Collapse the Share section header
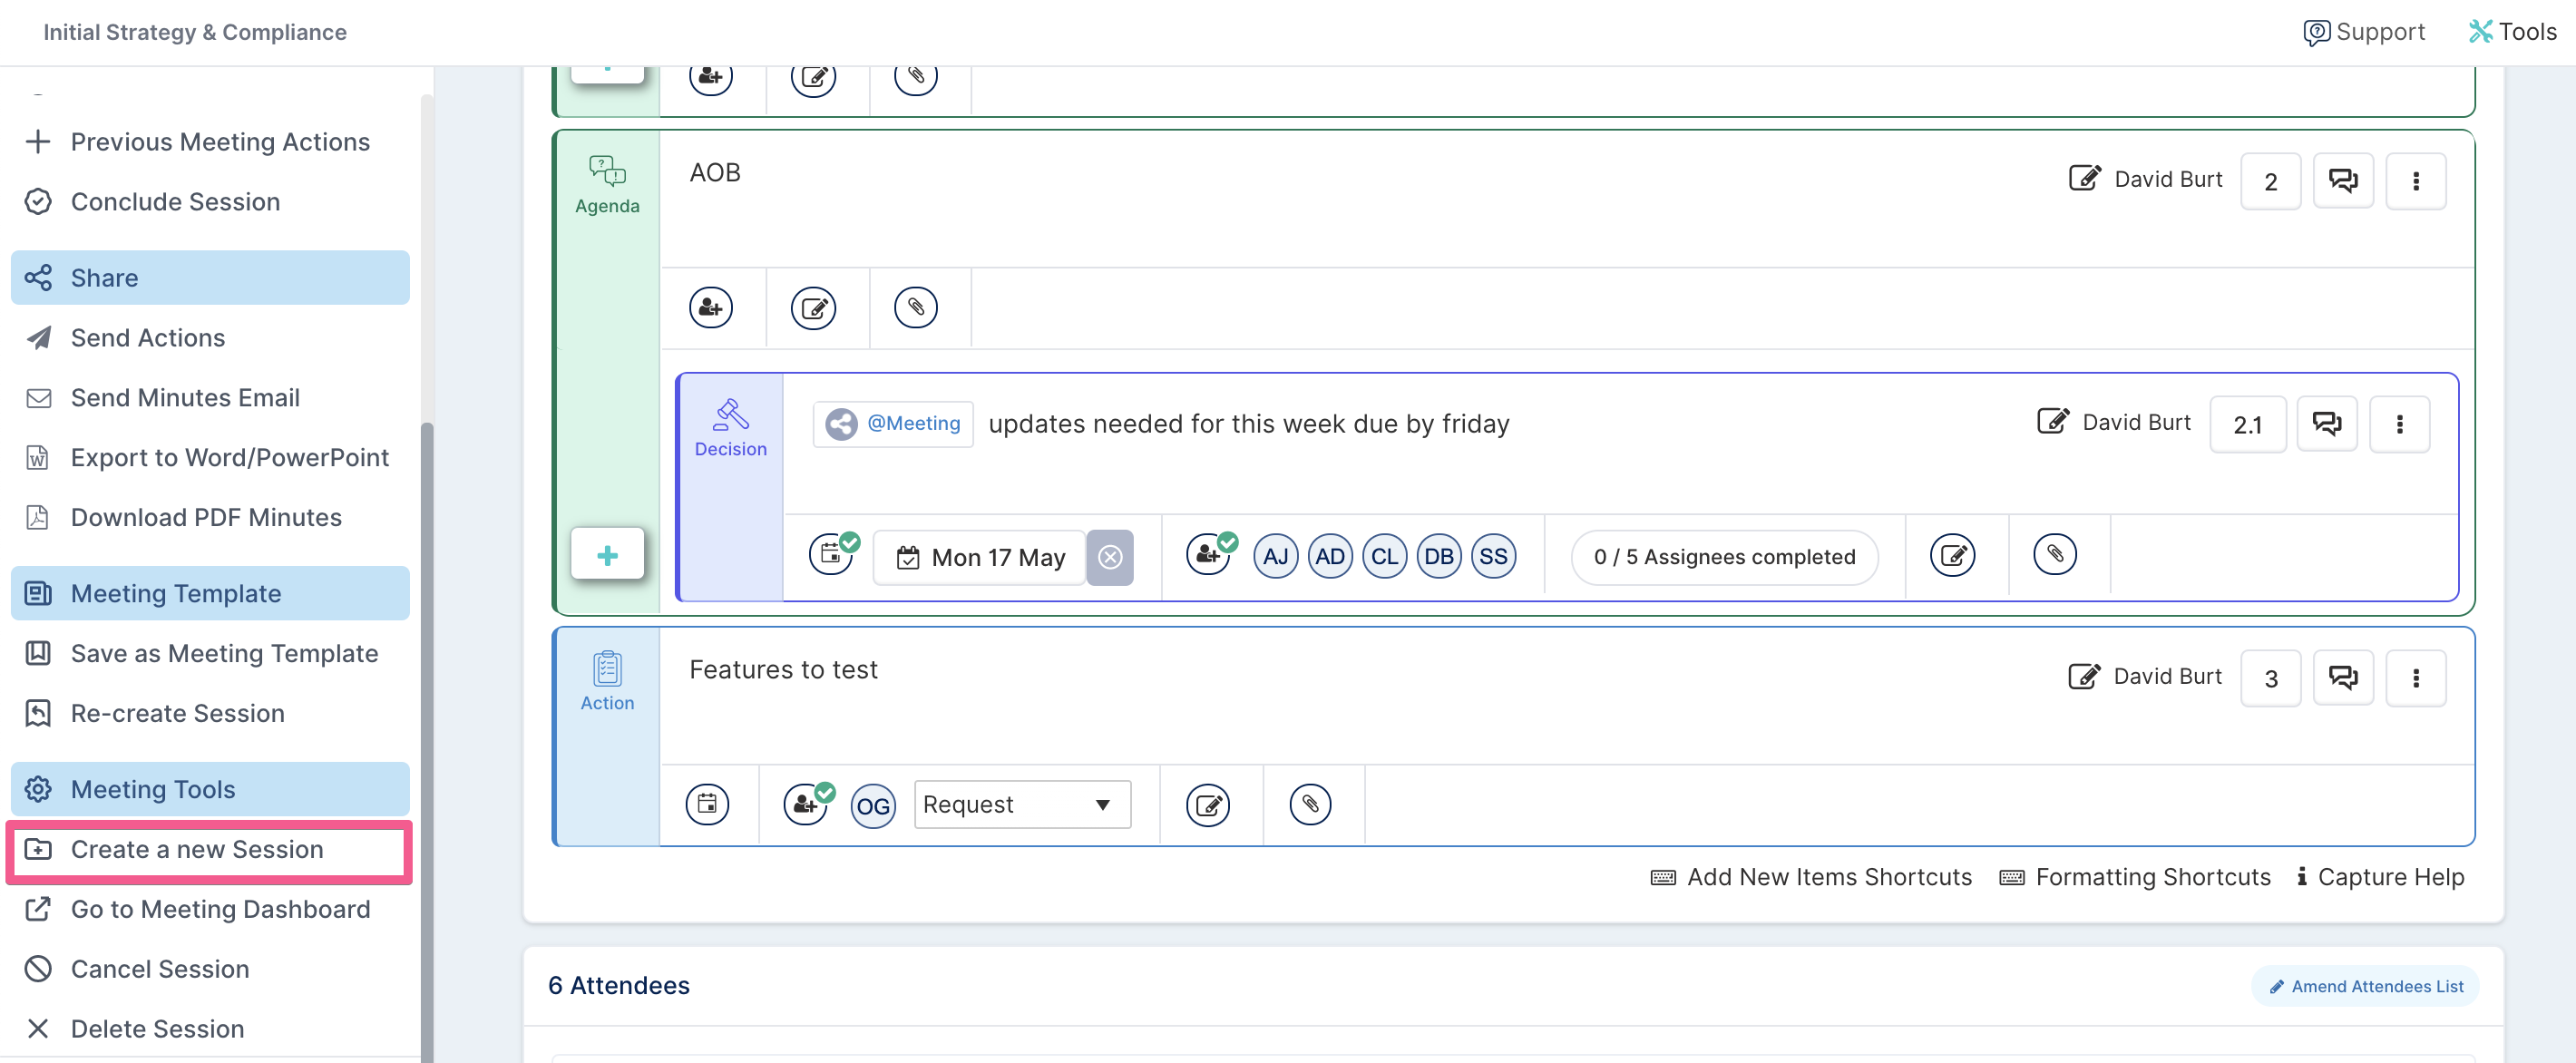Viewport: 2576px width, 1063px height. (210, 278)
